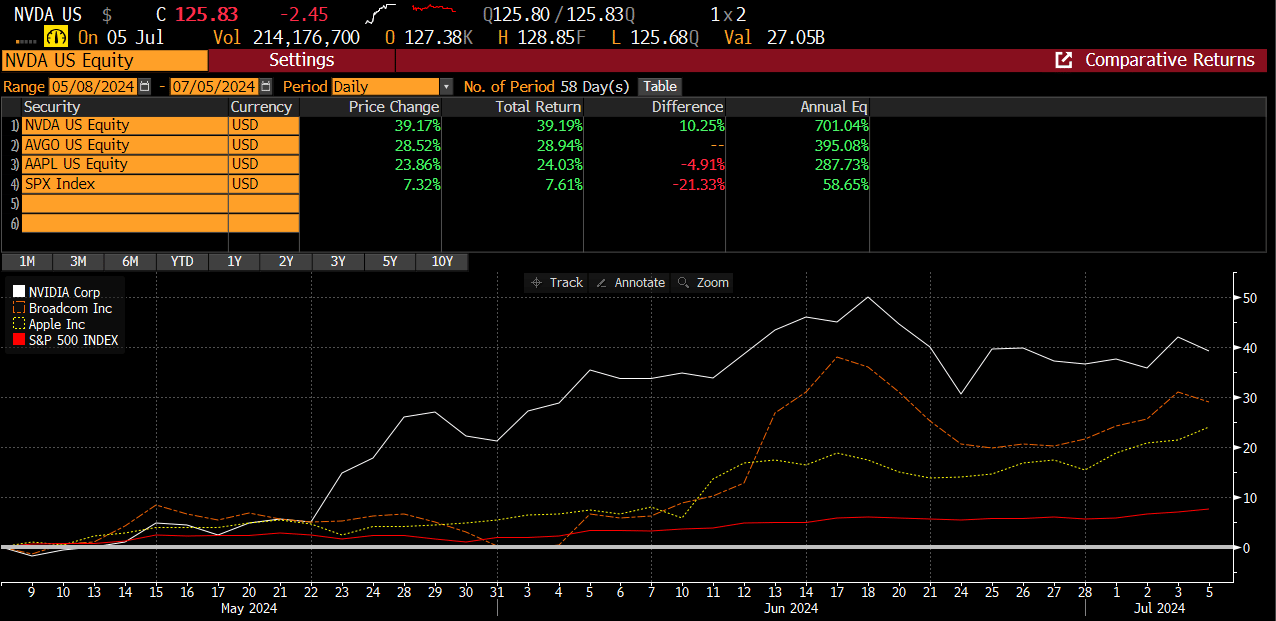This screenshot has height=621, width=1276.
Task: Select the AVGO US Equity security row
Action: tap(125, 145)
